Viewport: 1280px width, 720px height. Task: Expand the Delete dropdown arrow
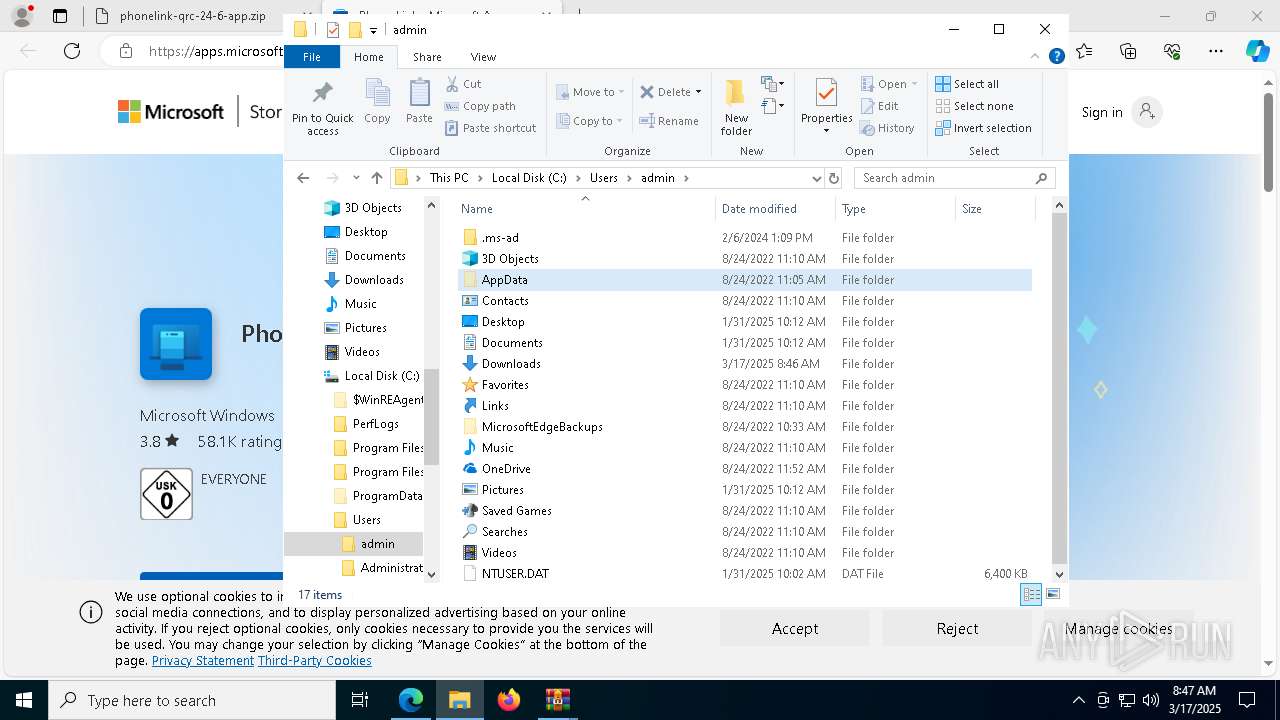click(698, 92)
